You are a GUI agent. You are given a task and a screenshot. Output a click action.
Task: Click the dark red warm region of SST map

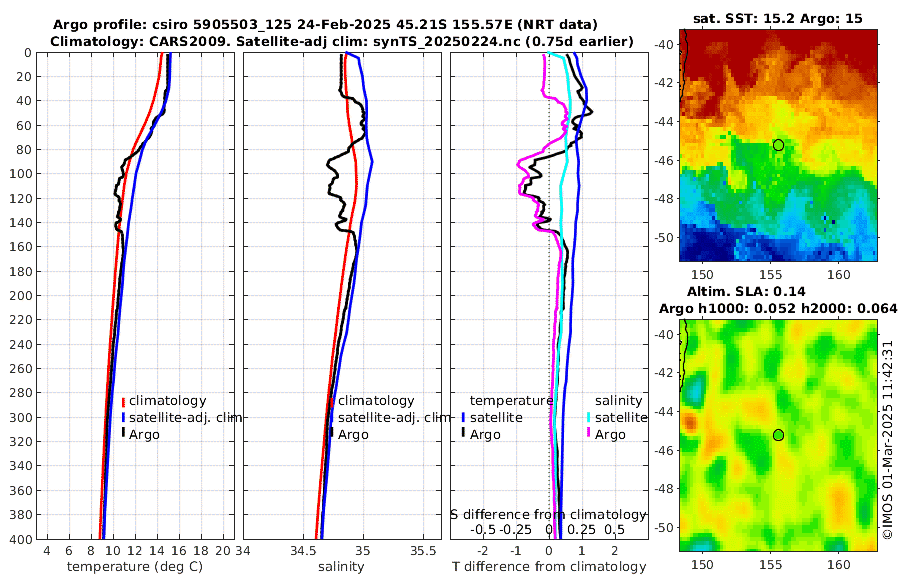coord(778,46)
